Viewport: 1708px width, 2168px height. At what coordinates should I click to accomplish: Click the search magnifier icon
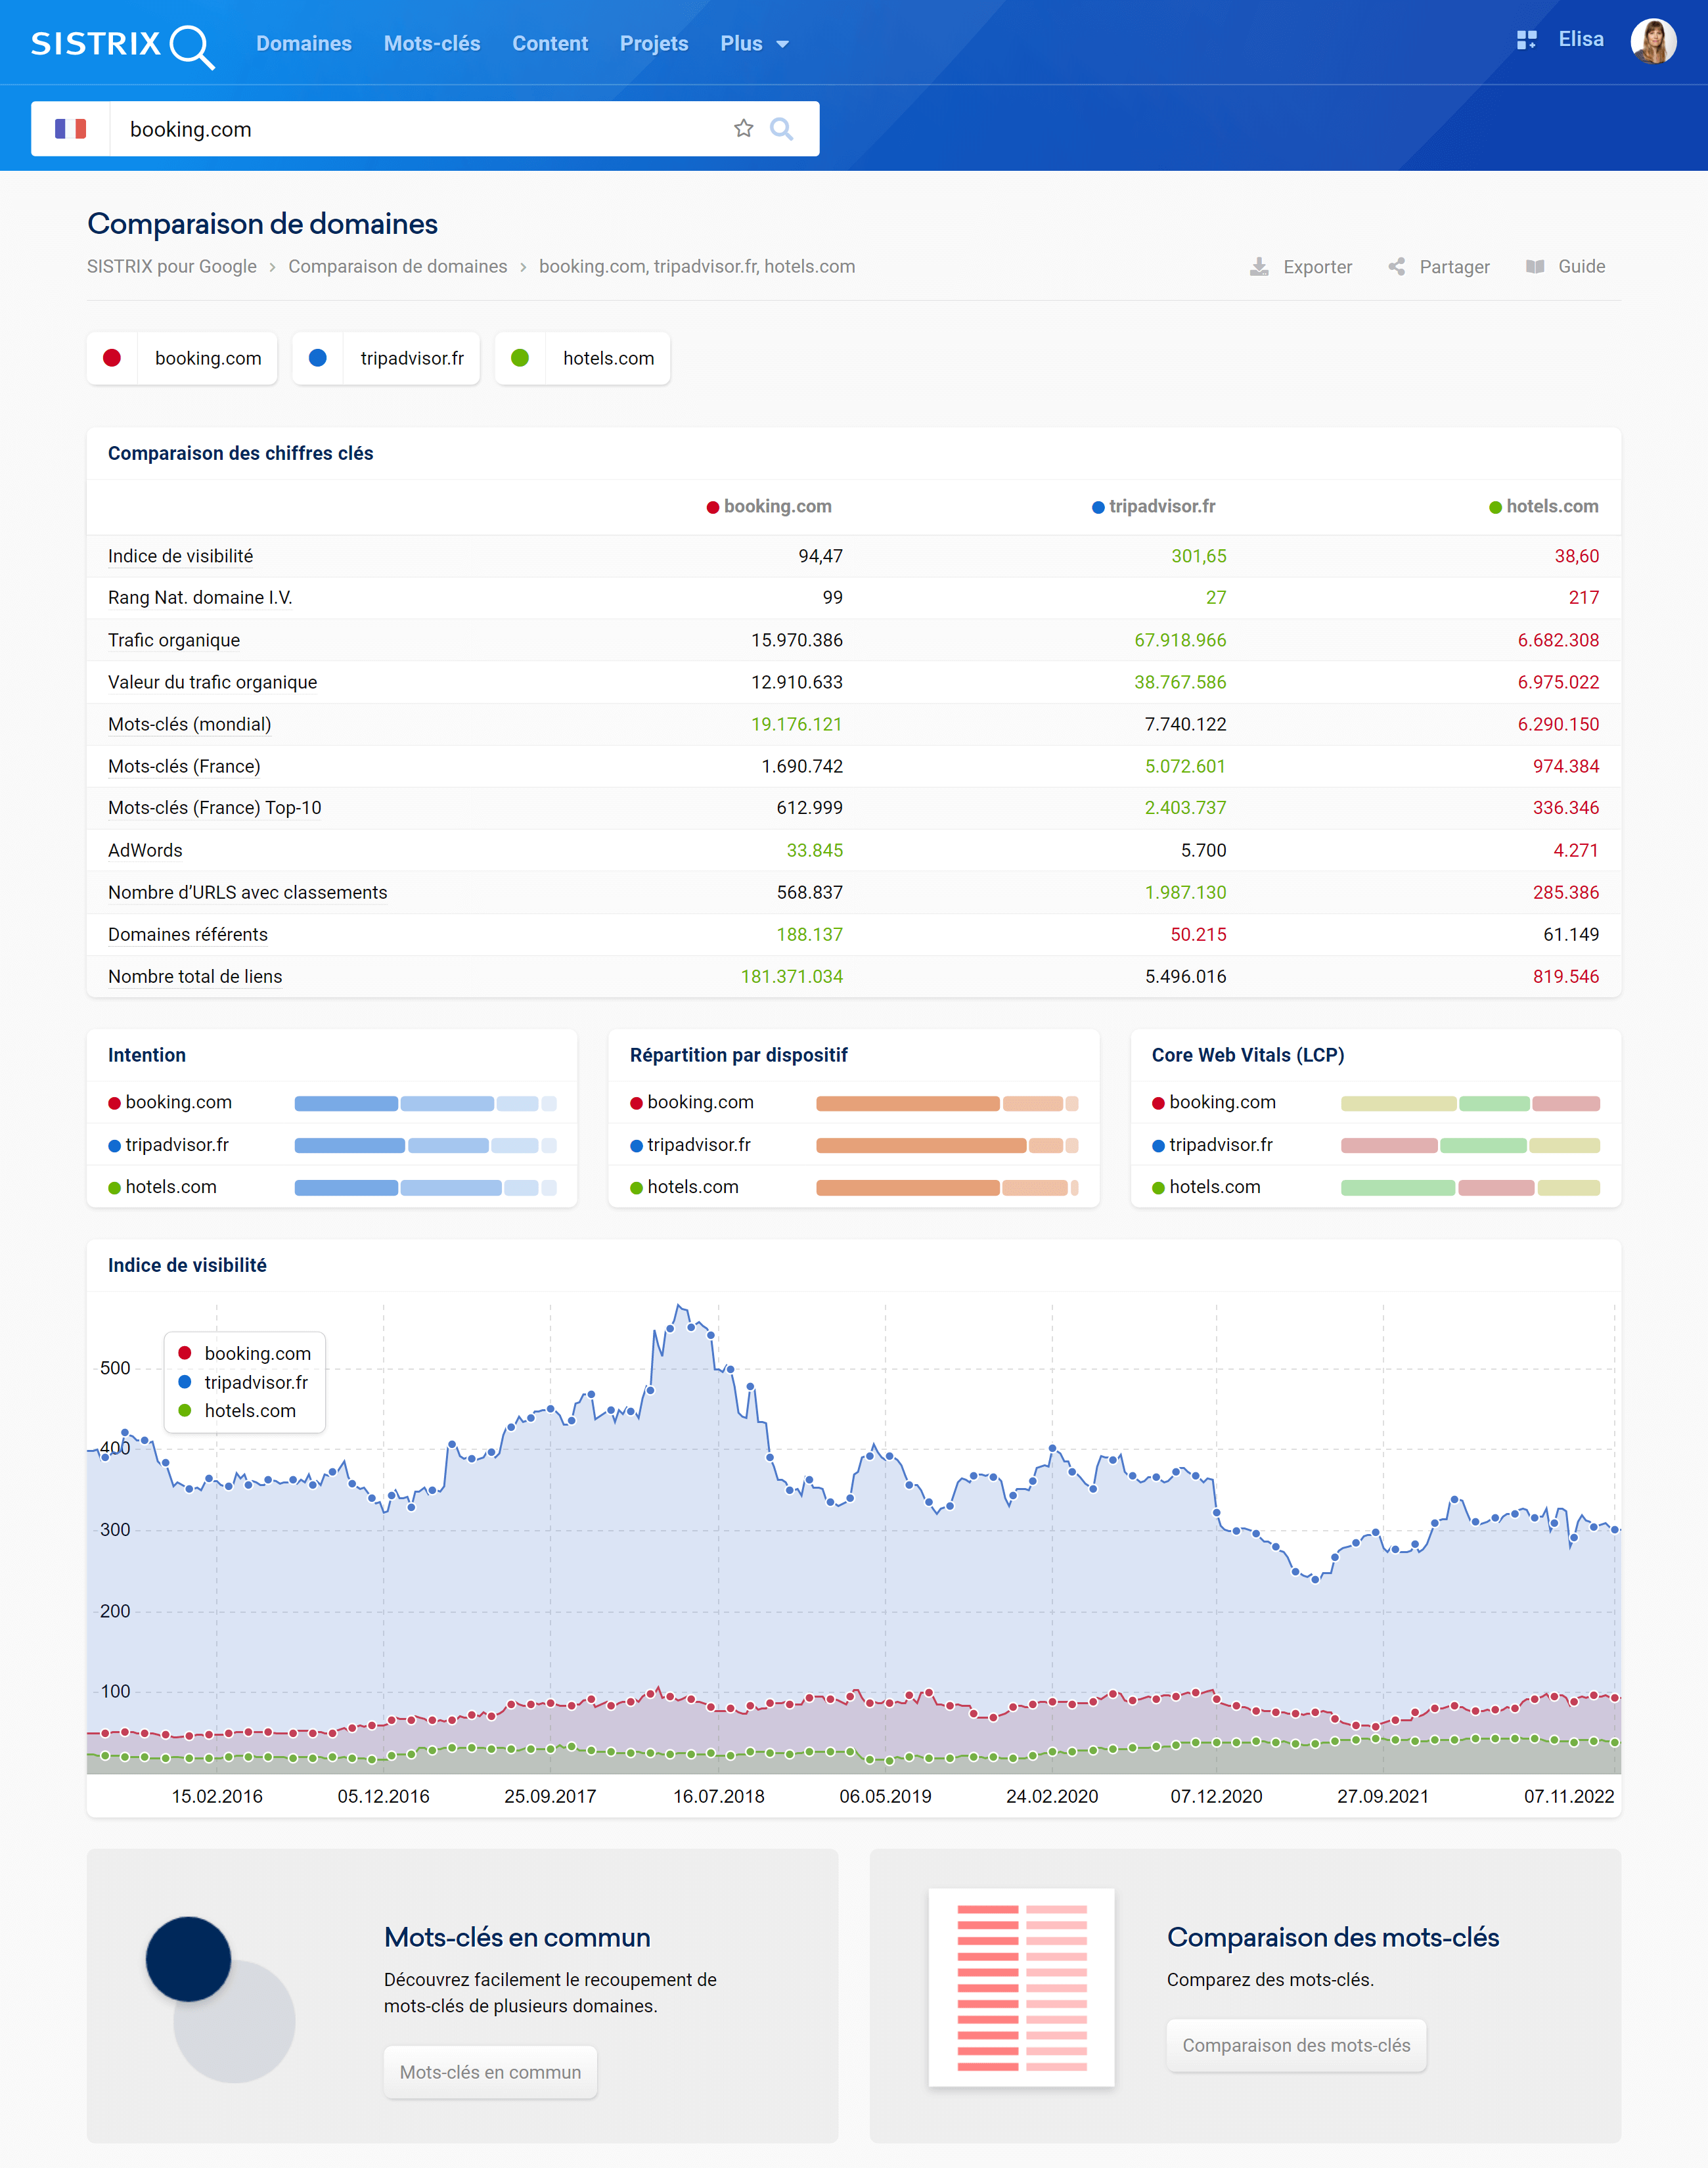tap(782, 129)
